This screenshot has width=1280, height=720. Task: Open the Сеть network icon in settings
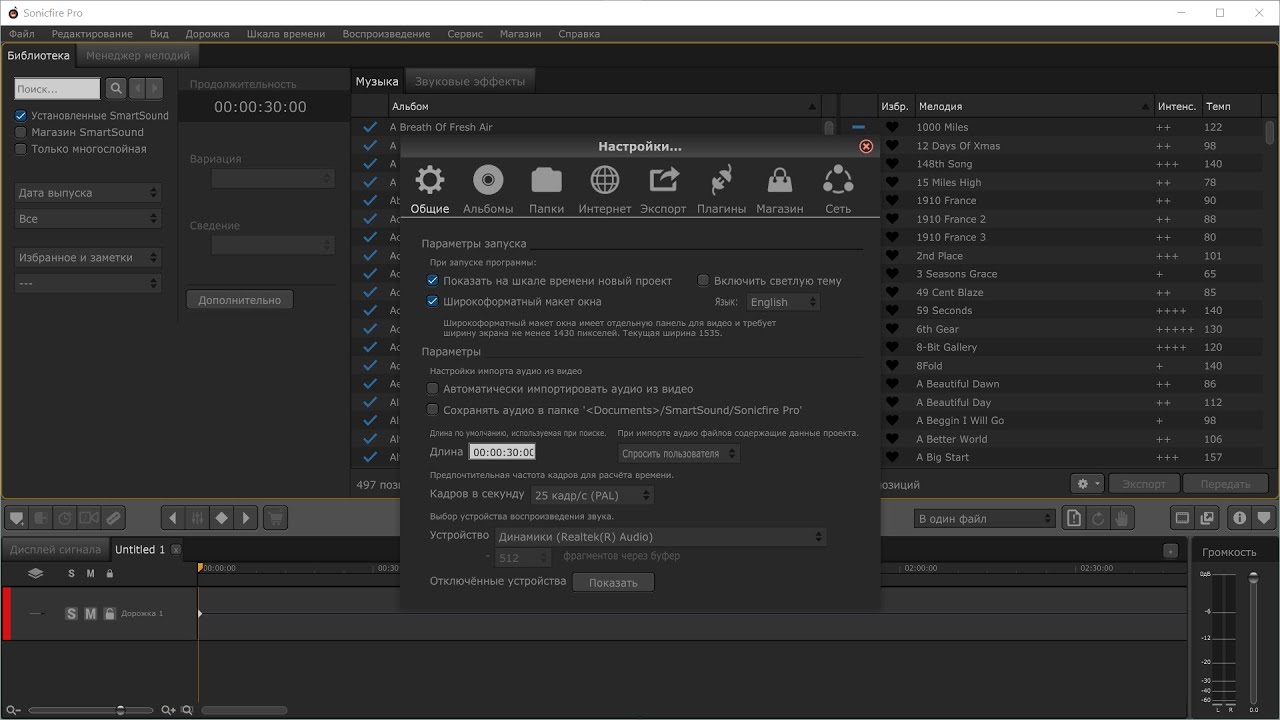(838, 180)
